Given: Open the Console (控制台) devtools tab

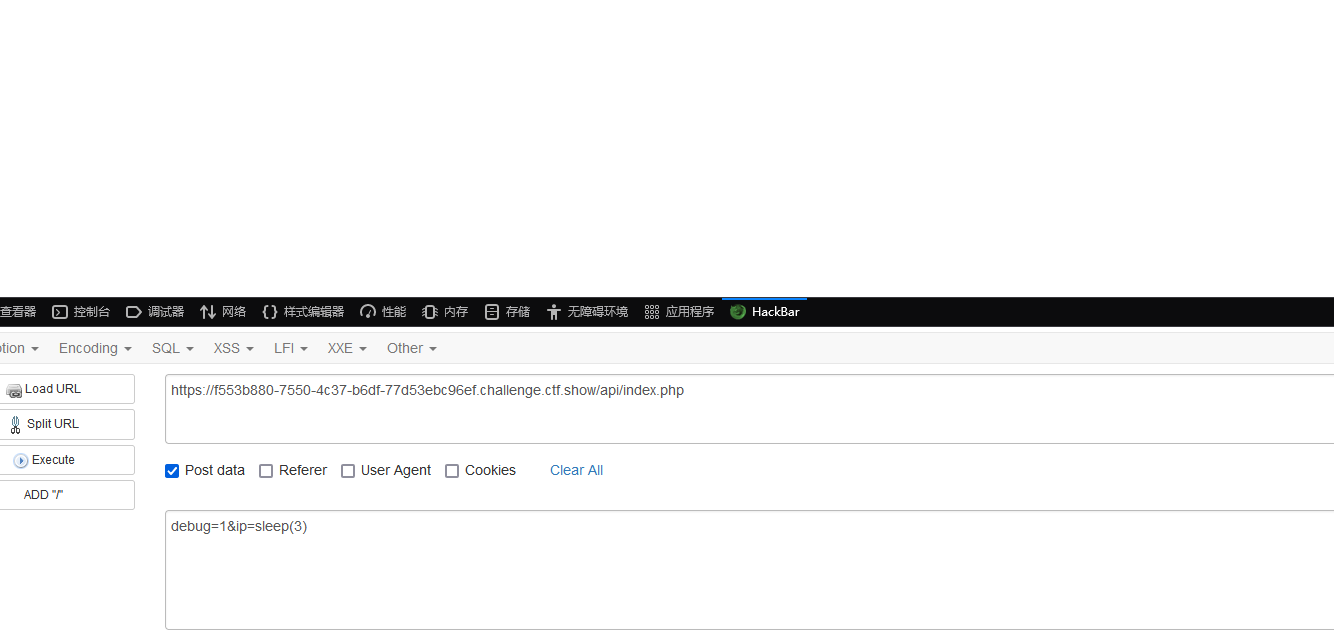Looking at the screenshot, I should (x=81, y=312).
